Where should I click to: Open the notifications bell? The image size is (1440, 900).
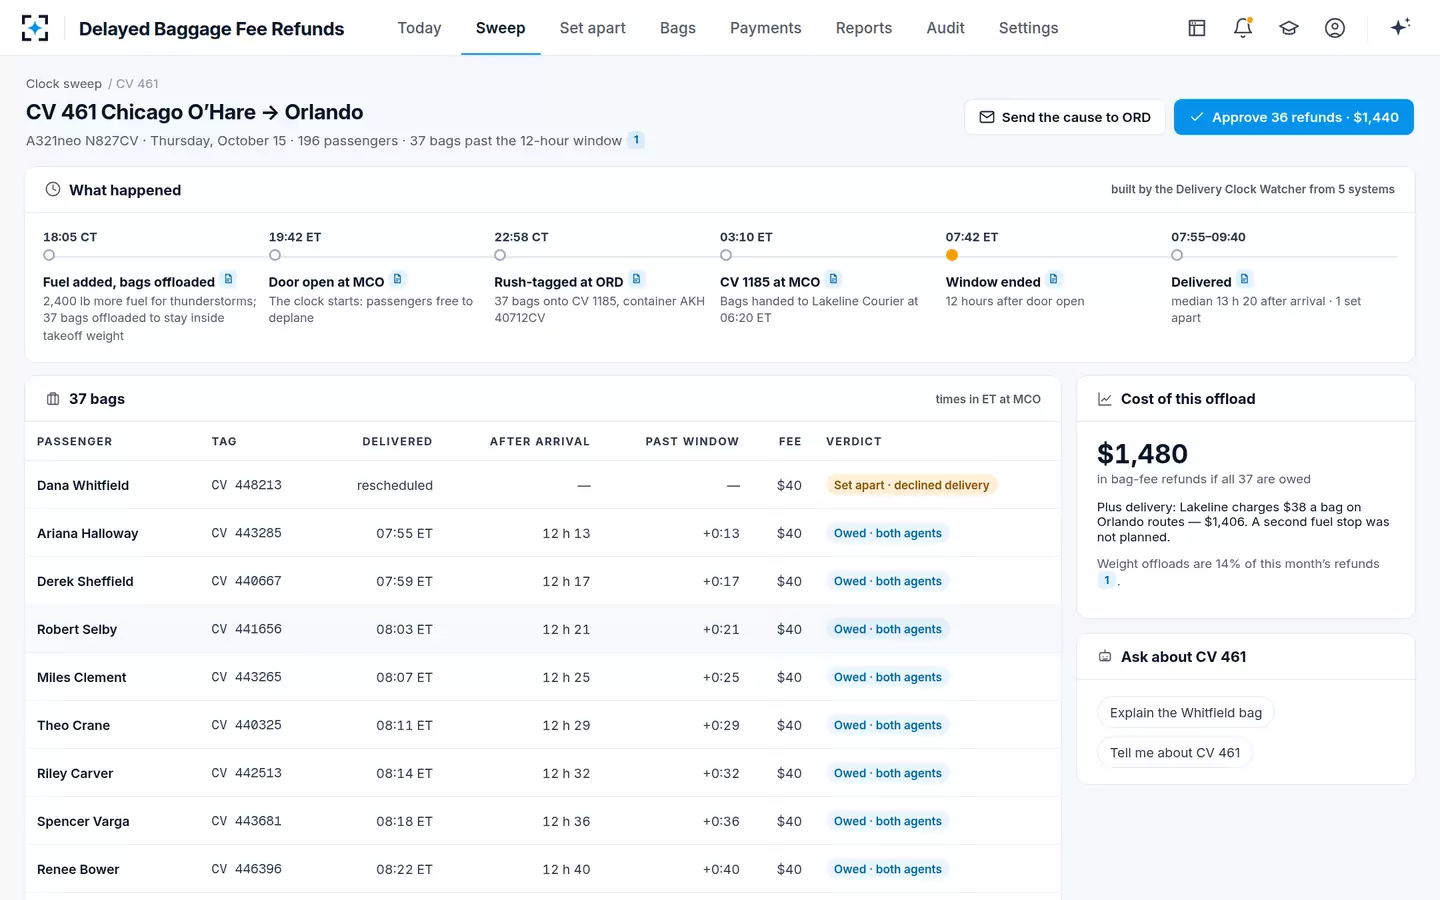pos(1243,28)
